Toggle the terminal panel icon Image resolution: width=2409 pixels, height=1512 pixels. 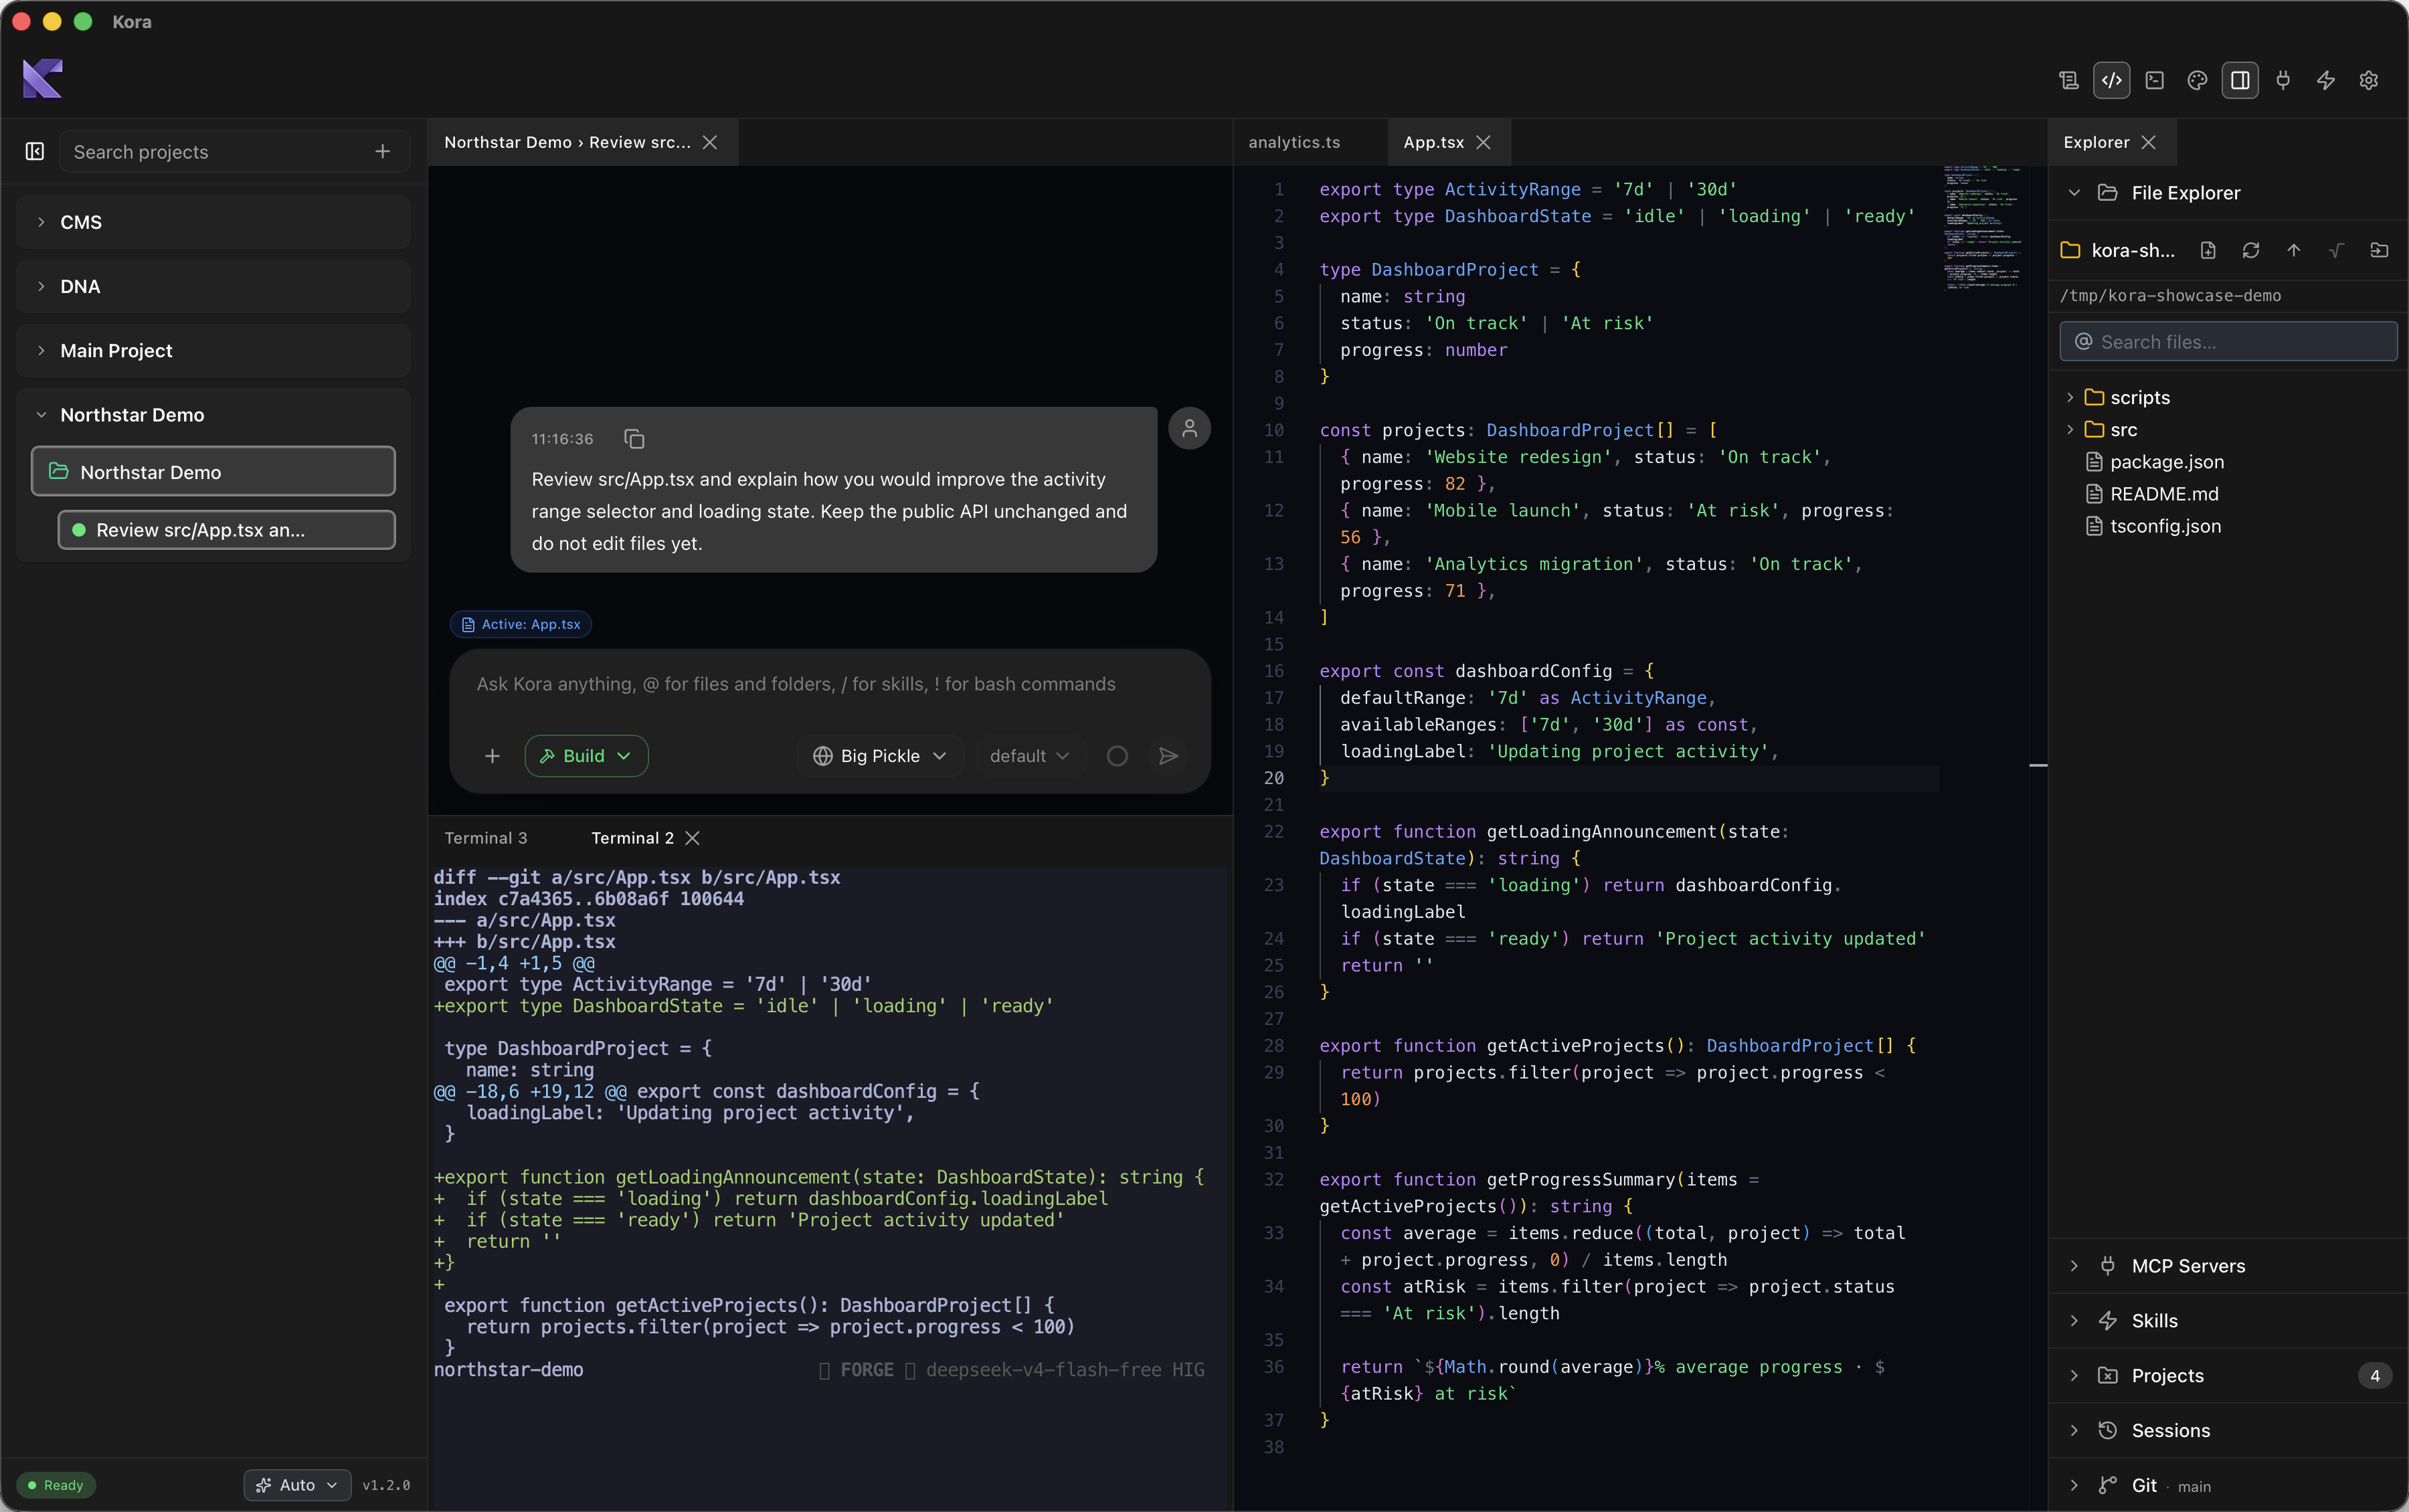2155,80
